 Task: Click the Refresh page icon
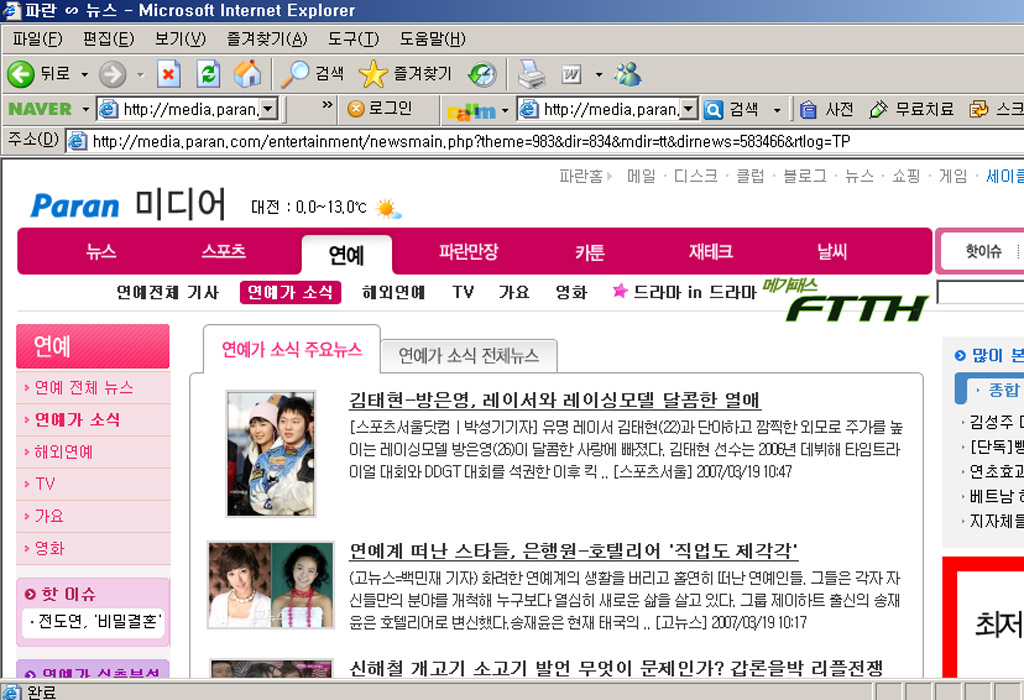[x=208, y=74]
